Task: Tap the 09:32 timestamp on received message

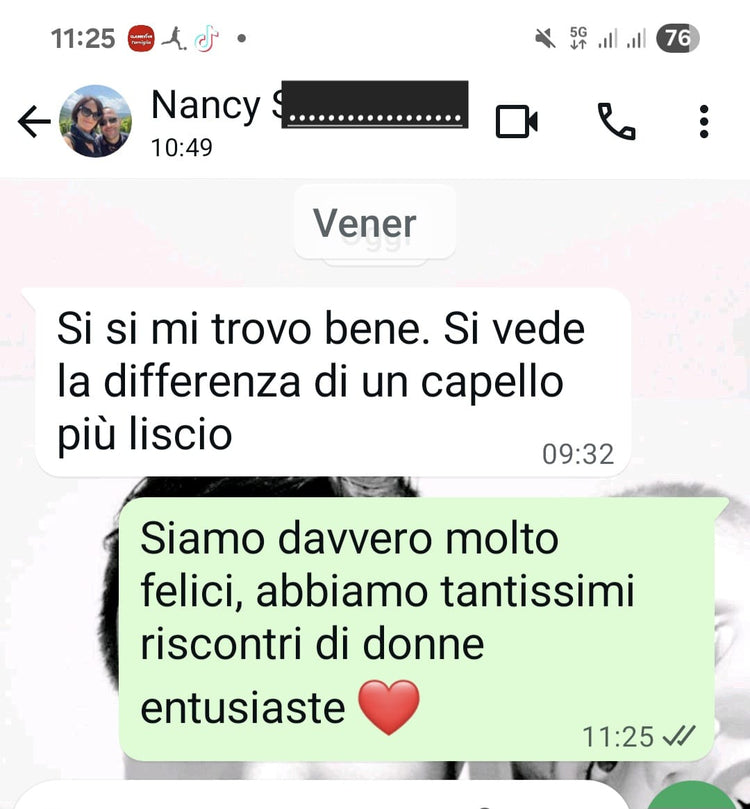Action: [x=578, y=455]
